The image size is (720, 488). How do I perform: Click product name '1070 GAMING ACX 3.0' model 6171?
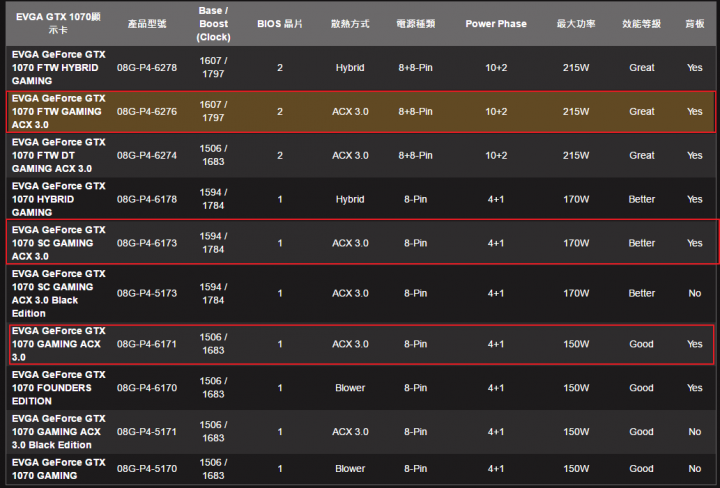coord(59,344)
